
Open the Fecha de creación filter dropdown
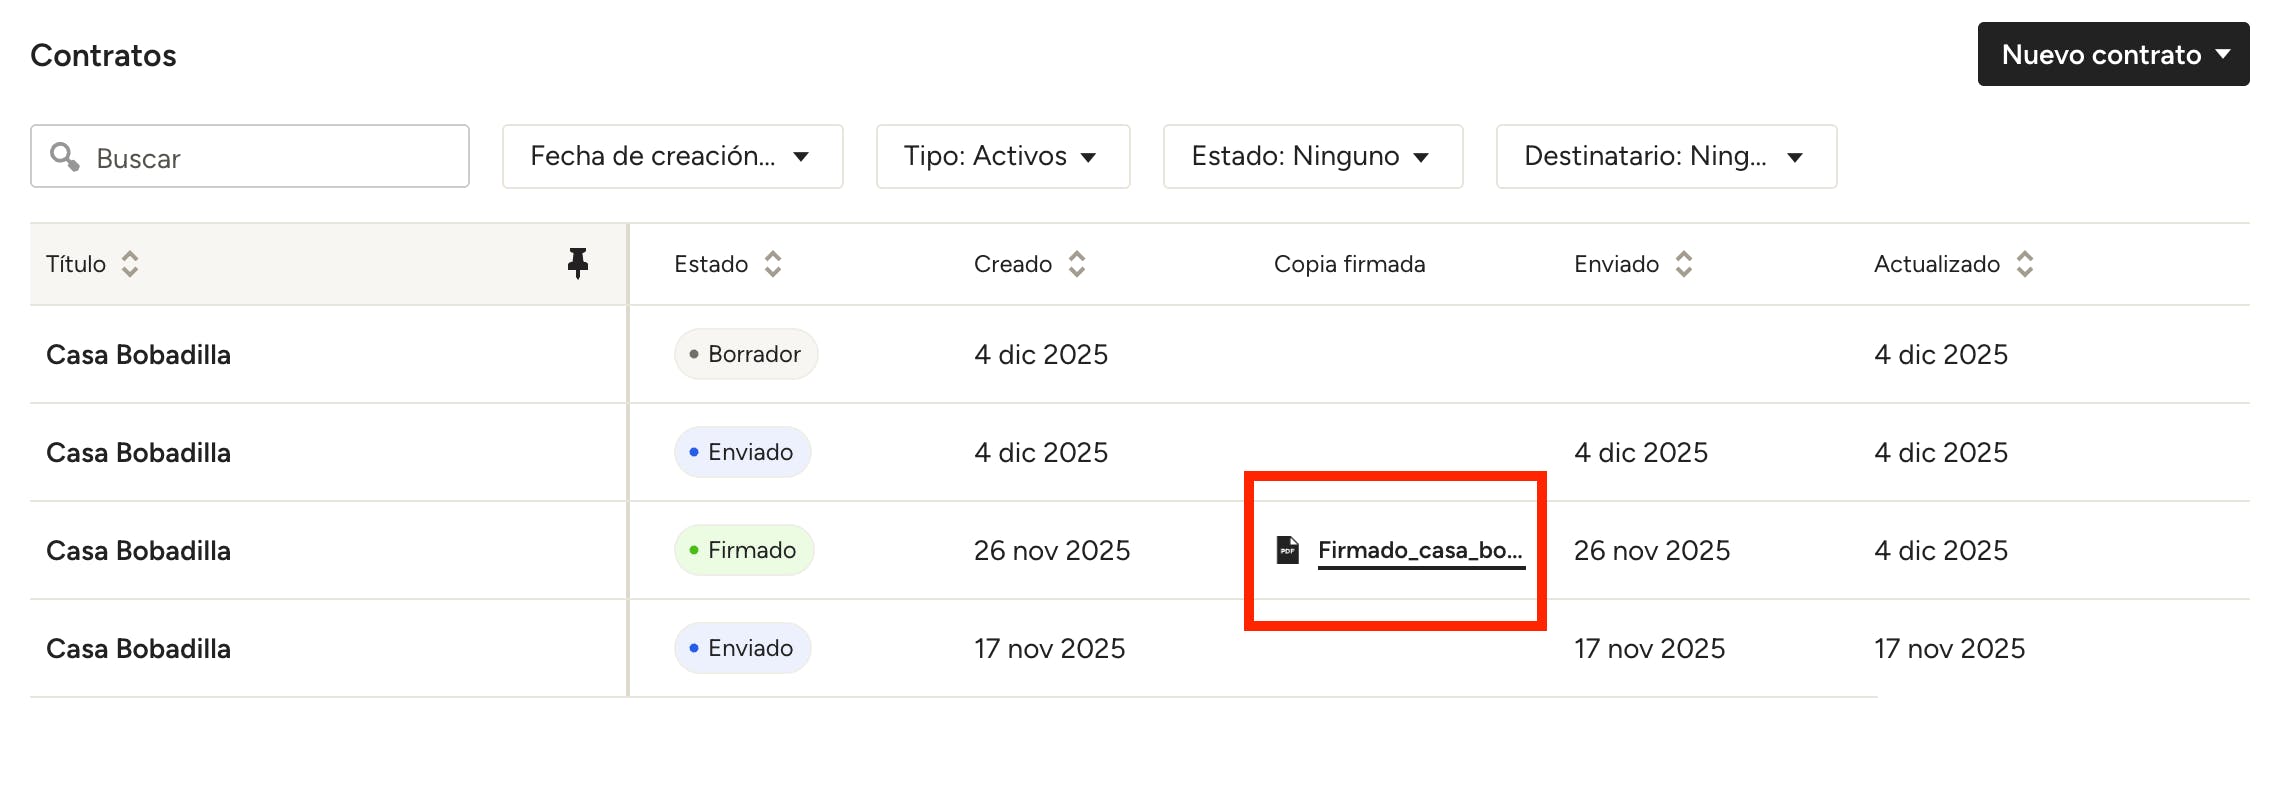(672, 156)
